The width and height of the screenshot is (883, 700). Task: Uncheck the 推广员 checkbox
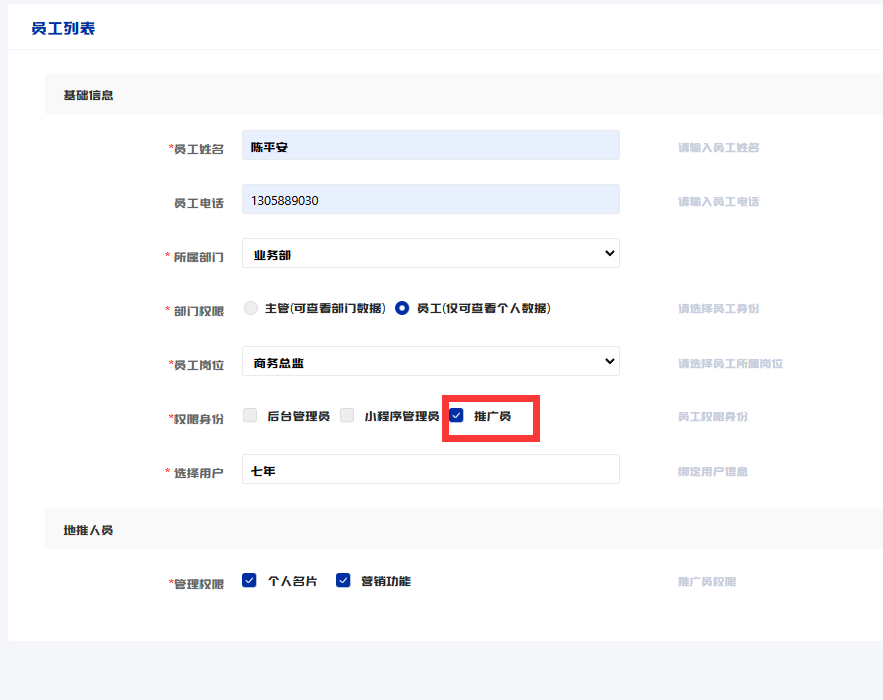(x=457, y=416)
